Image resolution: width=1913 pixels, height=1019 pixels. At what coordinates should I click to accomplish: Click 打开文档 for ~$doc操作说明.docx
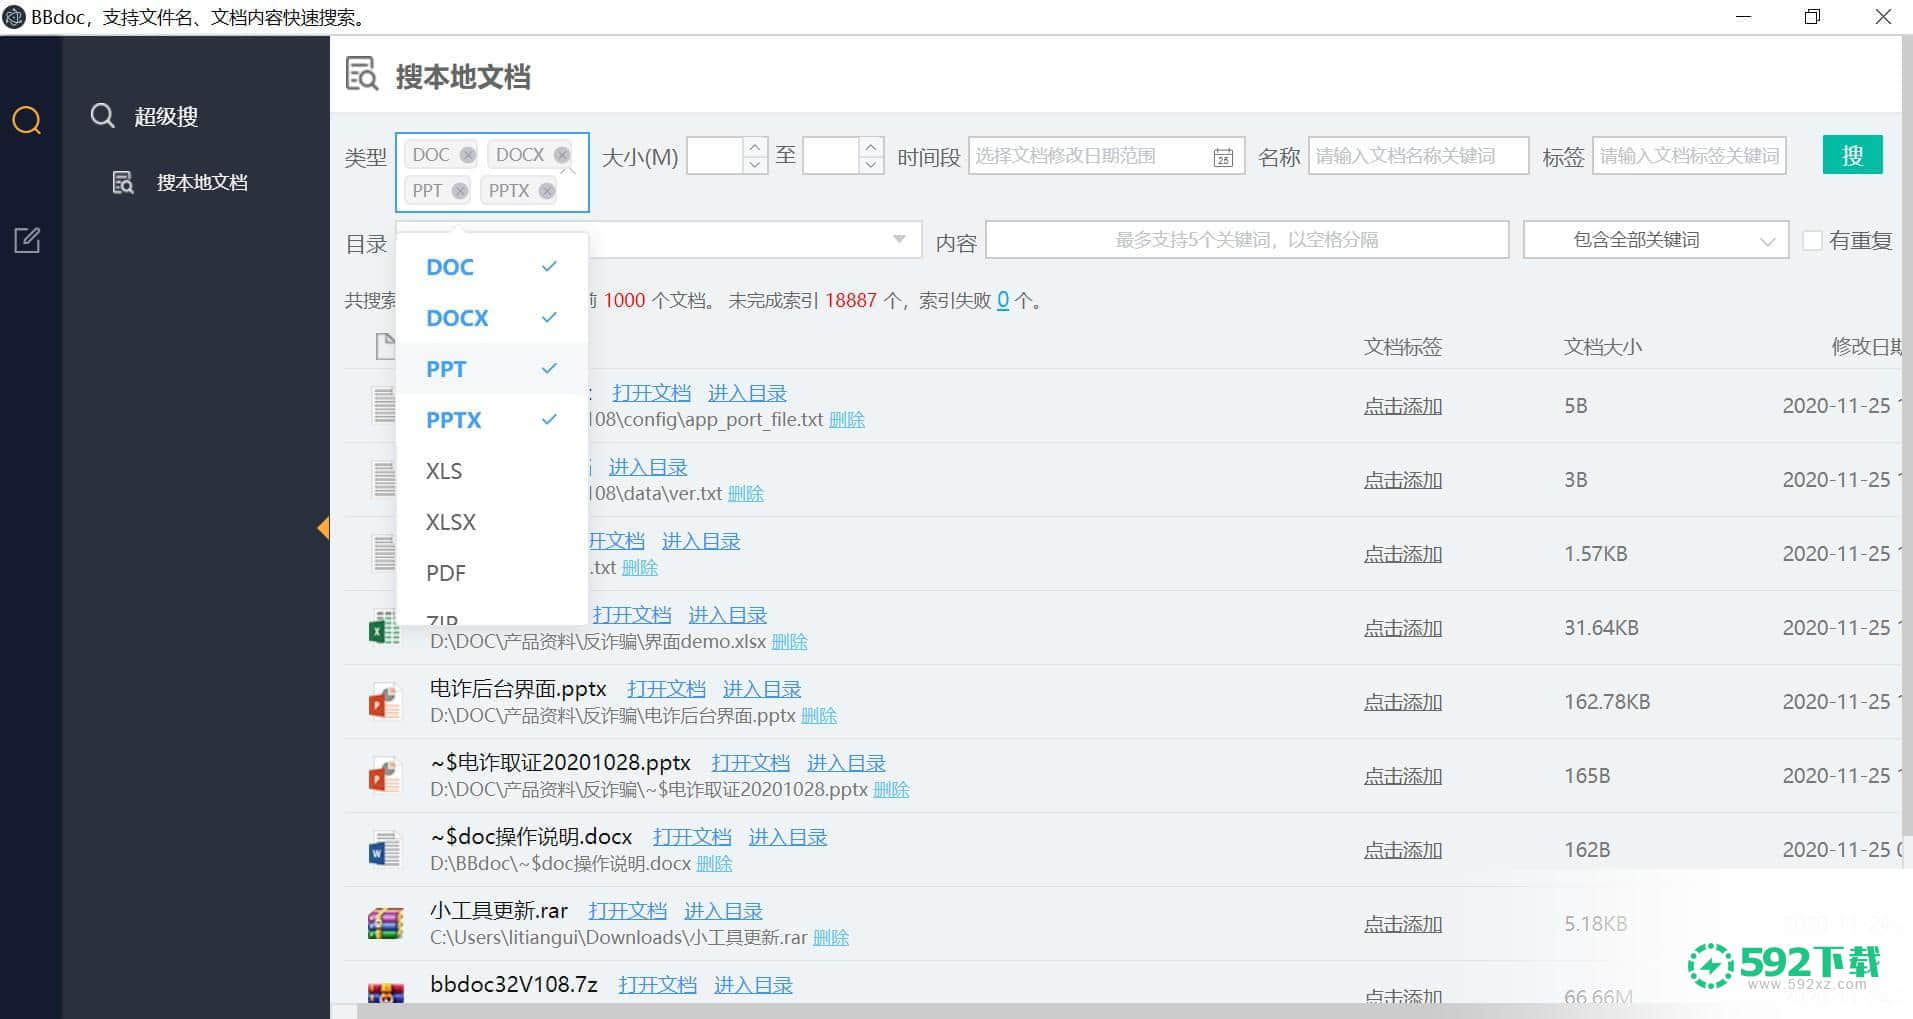(692, 837)
